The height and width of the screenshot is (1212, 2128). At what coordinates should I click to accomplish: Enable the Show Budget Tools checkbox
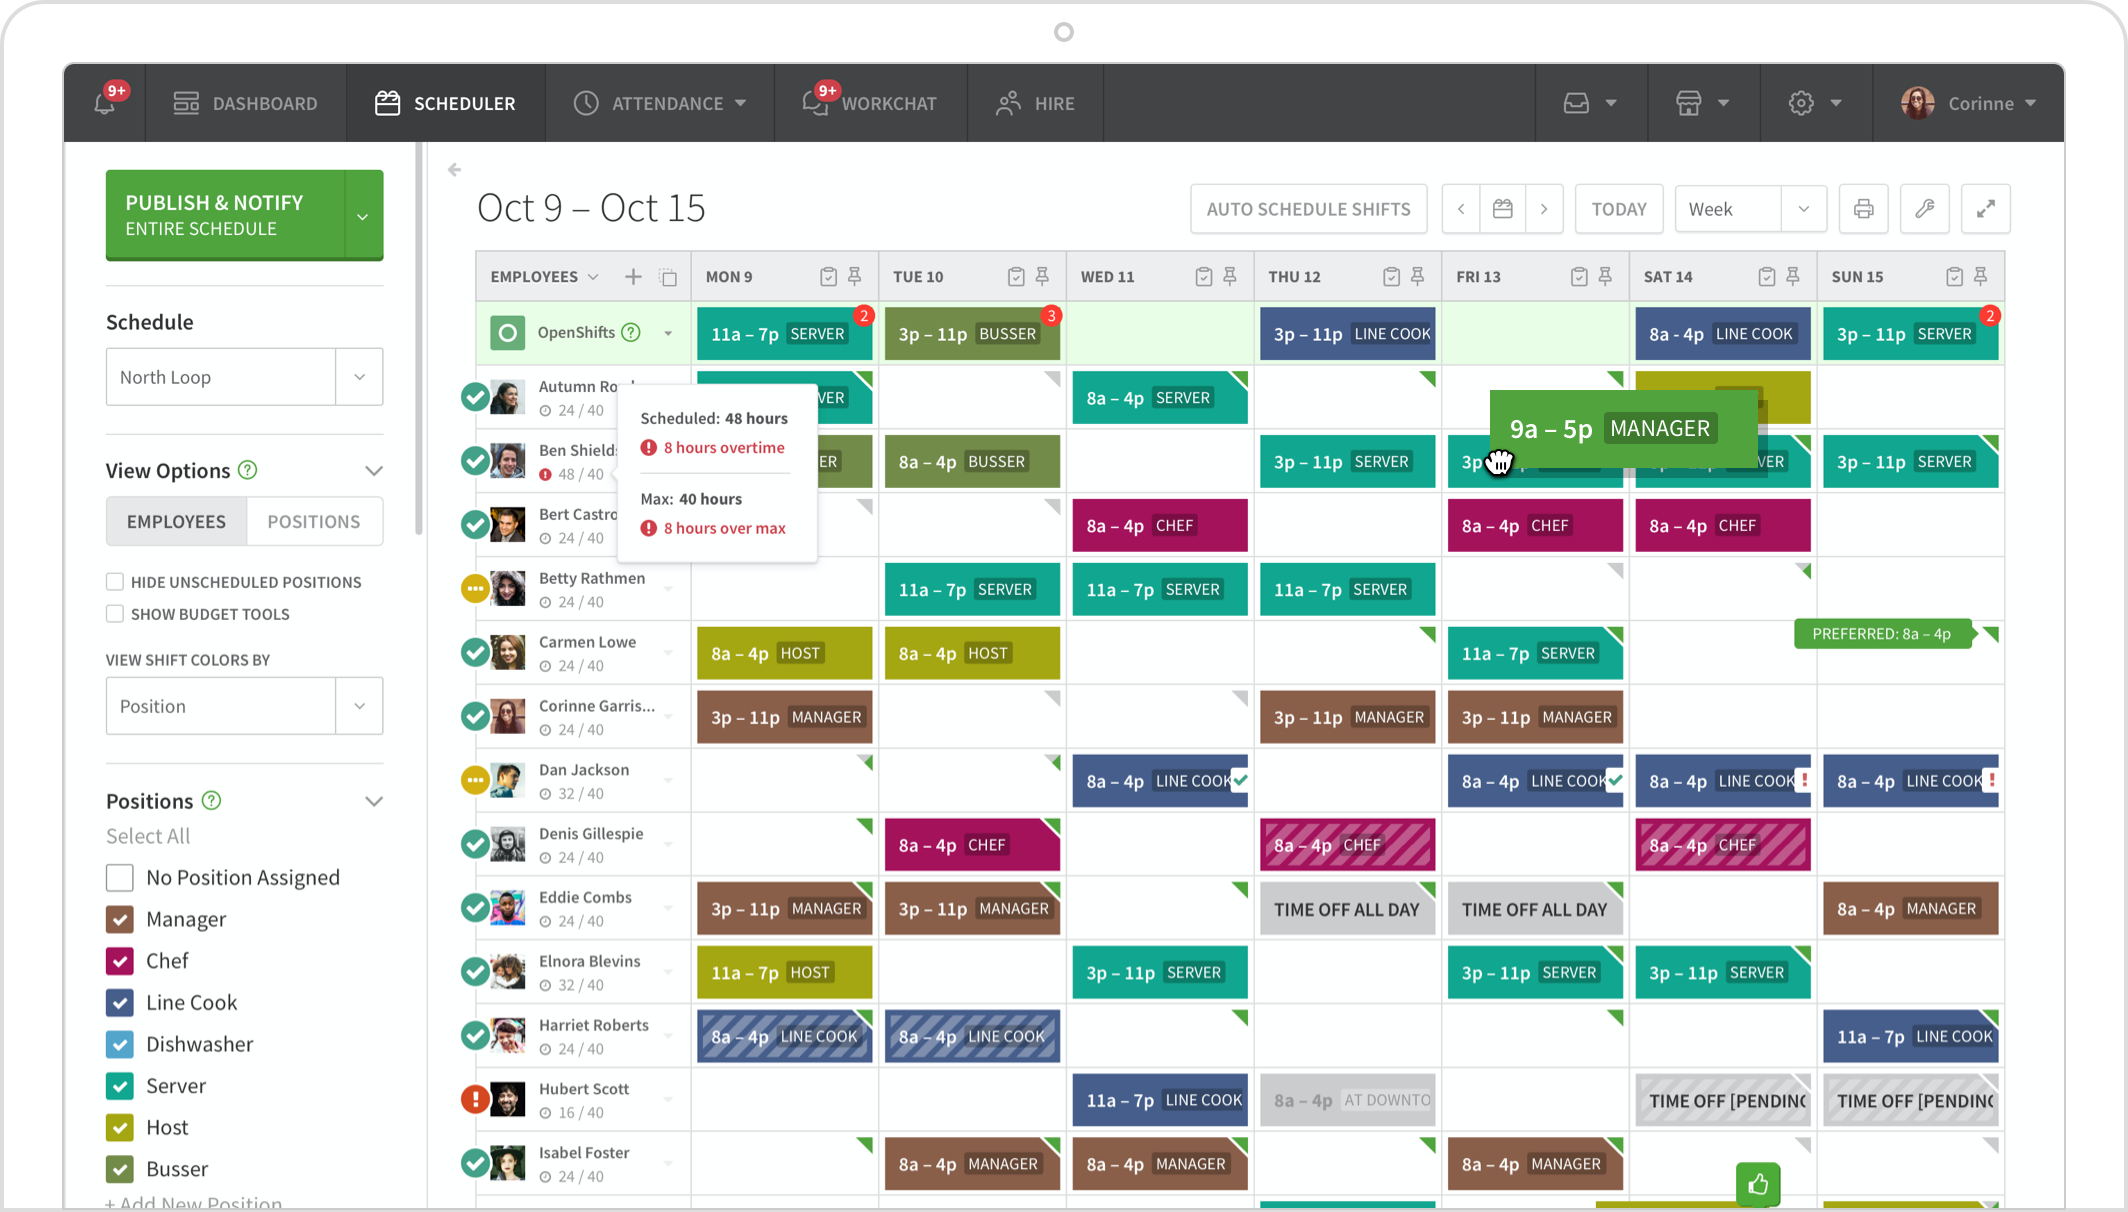(113, 613)
